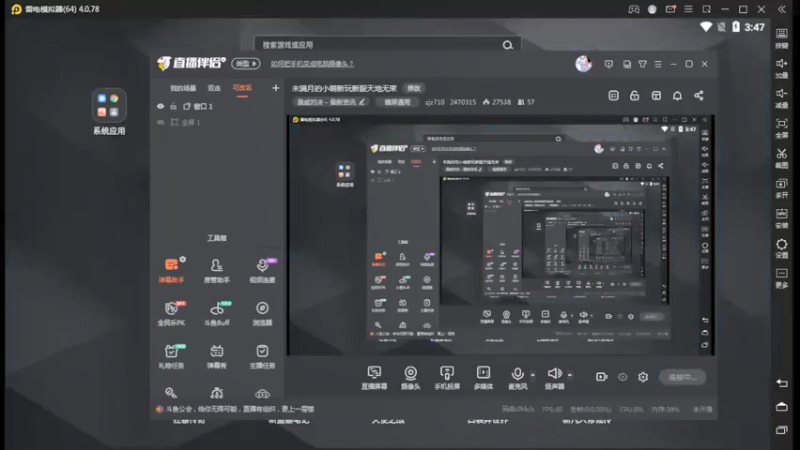This screenshot has width=800, height=450.
Task: Click the 斗鱼公会 announcement banner
Action: click(x=236, y=409)
